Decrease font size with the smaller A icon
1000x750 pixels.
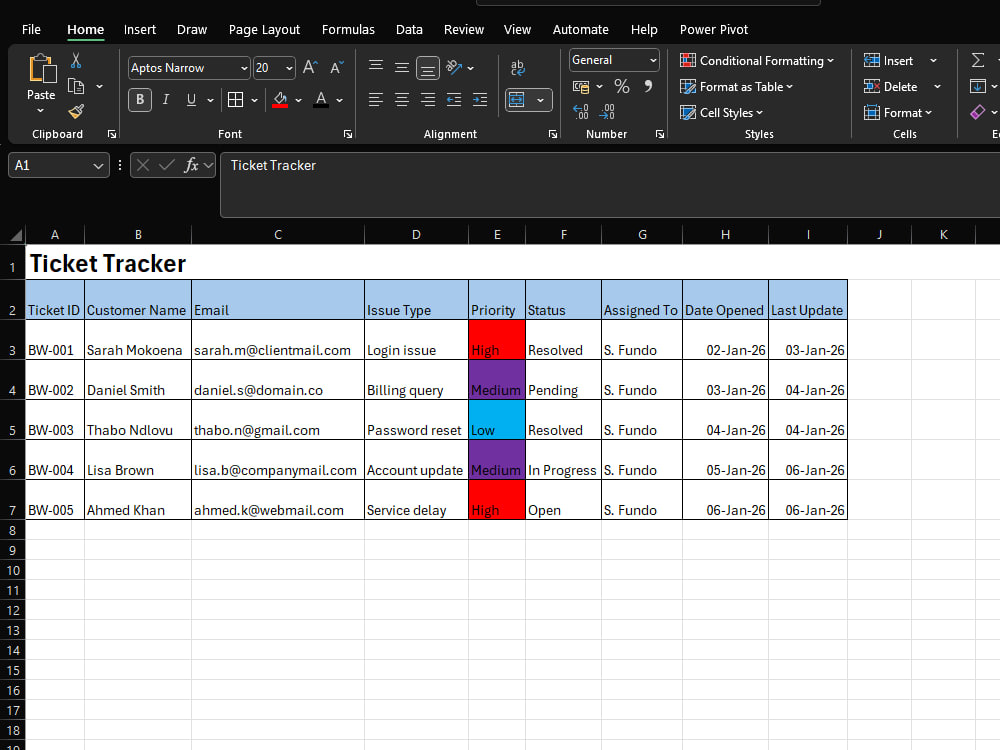pyautogui.click(x=337, y=68)
